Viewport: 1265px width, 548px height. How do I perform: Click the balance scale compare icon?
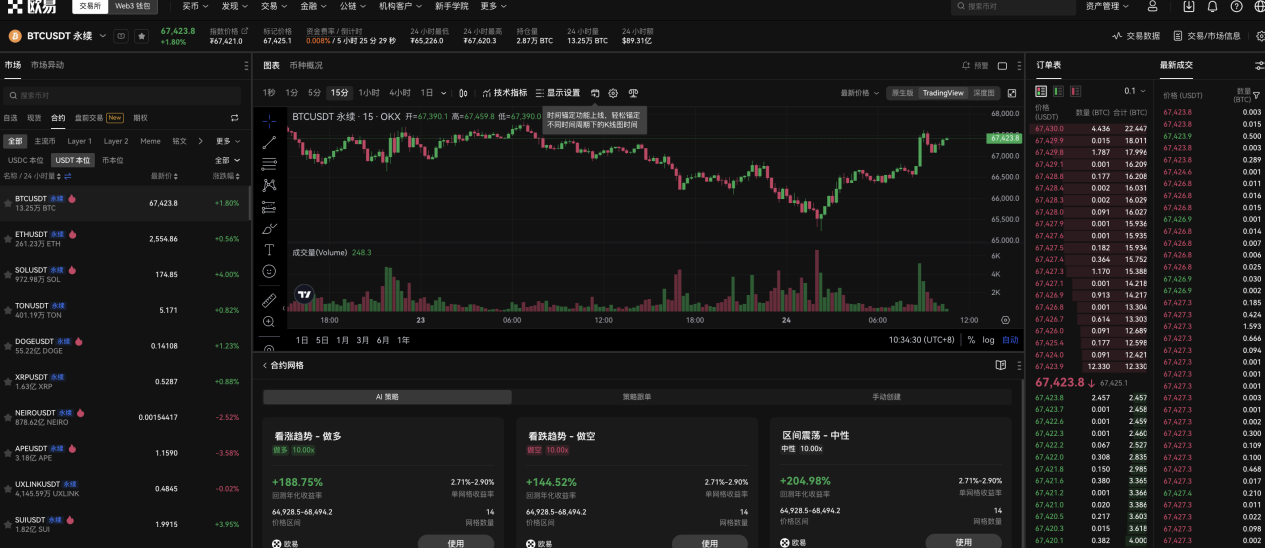coord(633,93)
